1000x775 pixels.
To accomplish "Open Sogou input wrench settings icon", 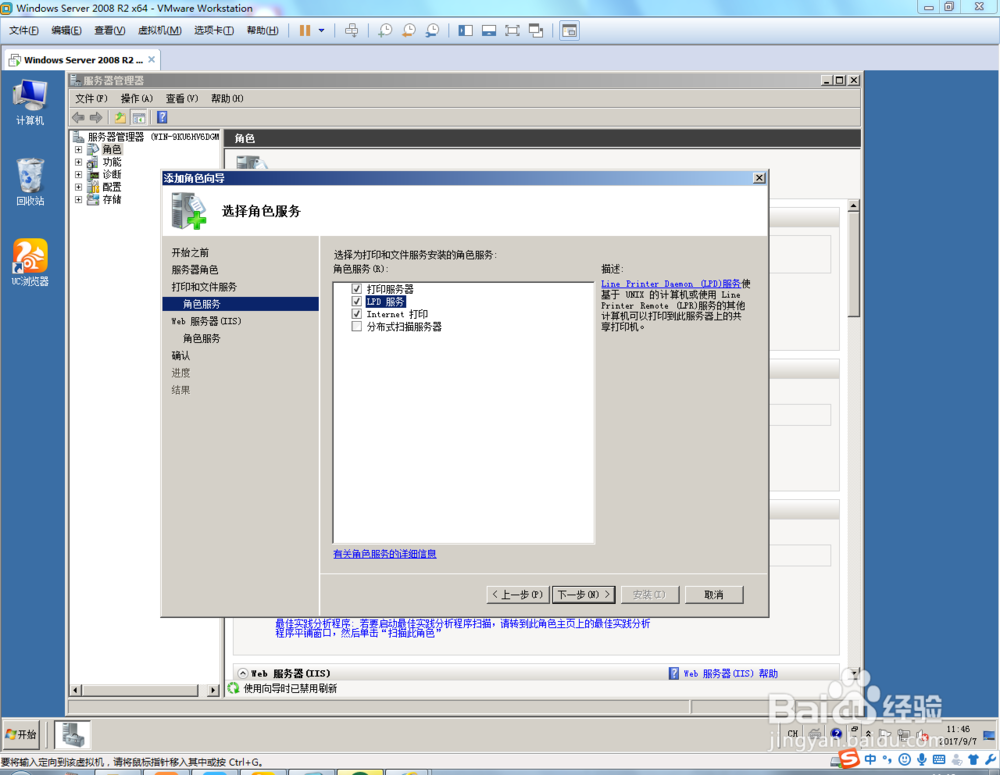I will tap(990, 759).
